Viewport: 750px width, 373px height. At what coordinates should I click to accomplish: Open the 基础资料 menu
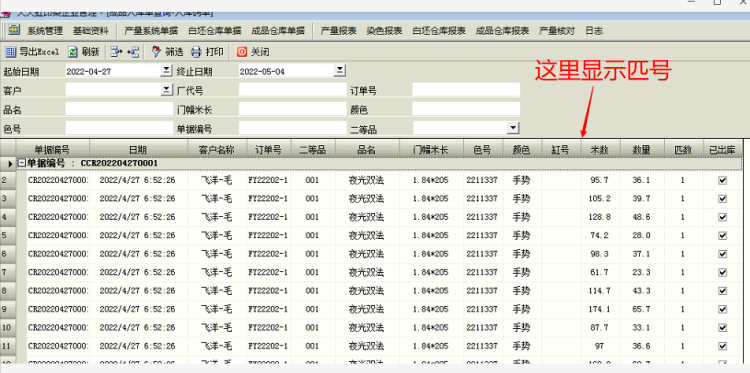click(90, 31)
